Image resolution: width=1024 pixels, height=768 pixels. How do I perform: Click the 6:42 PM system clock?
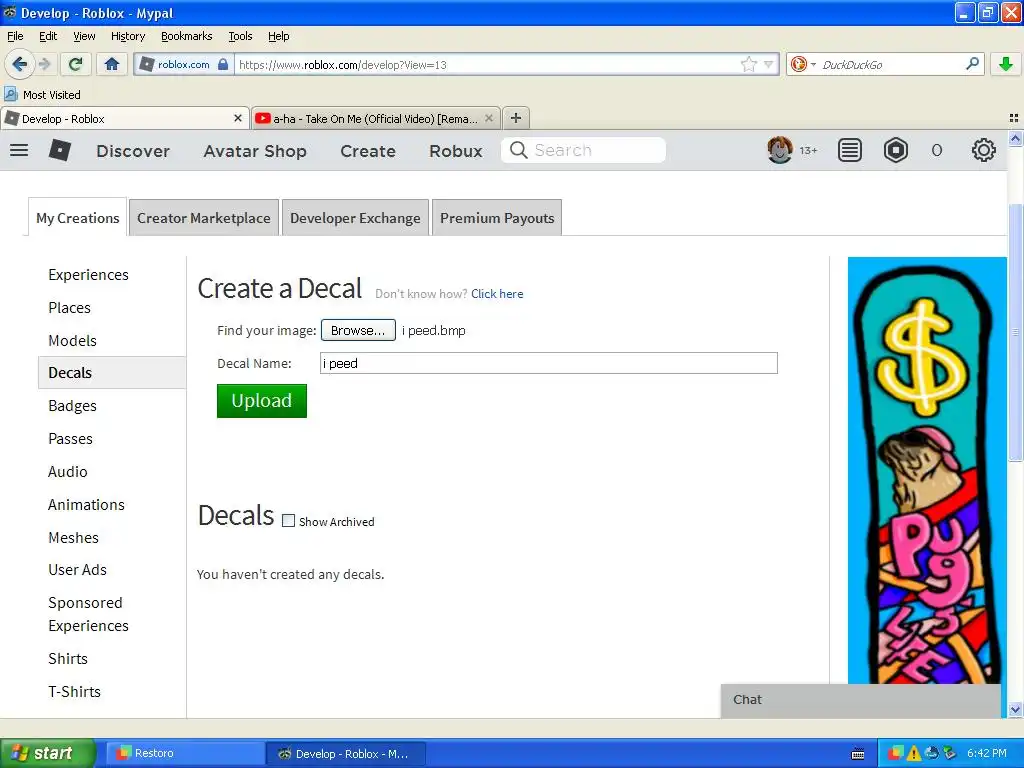[987, 753]
